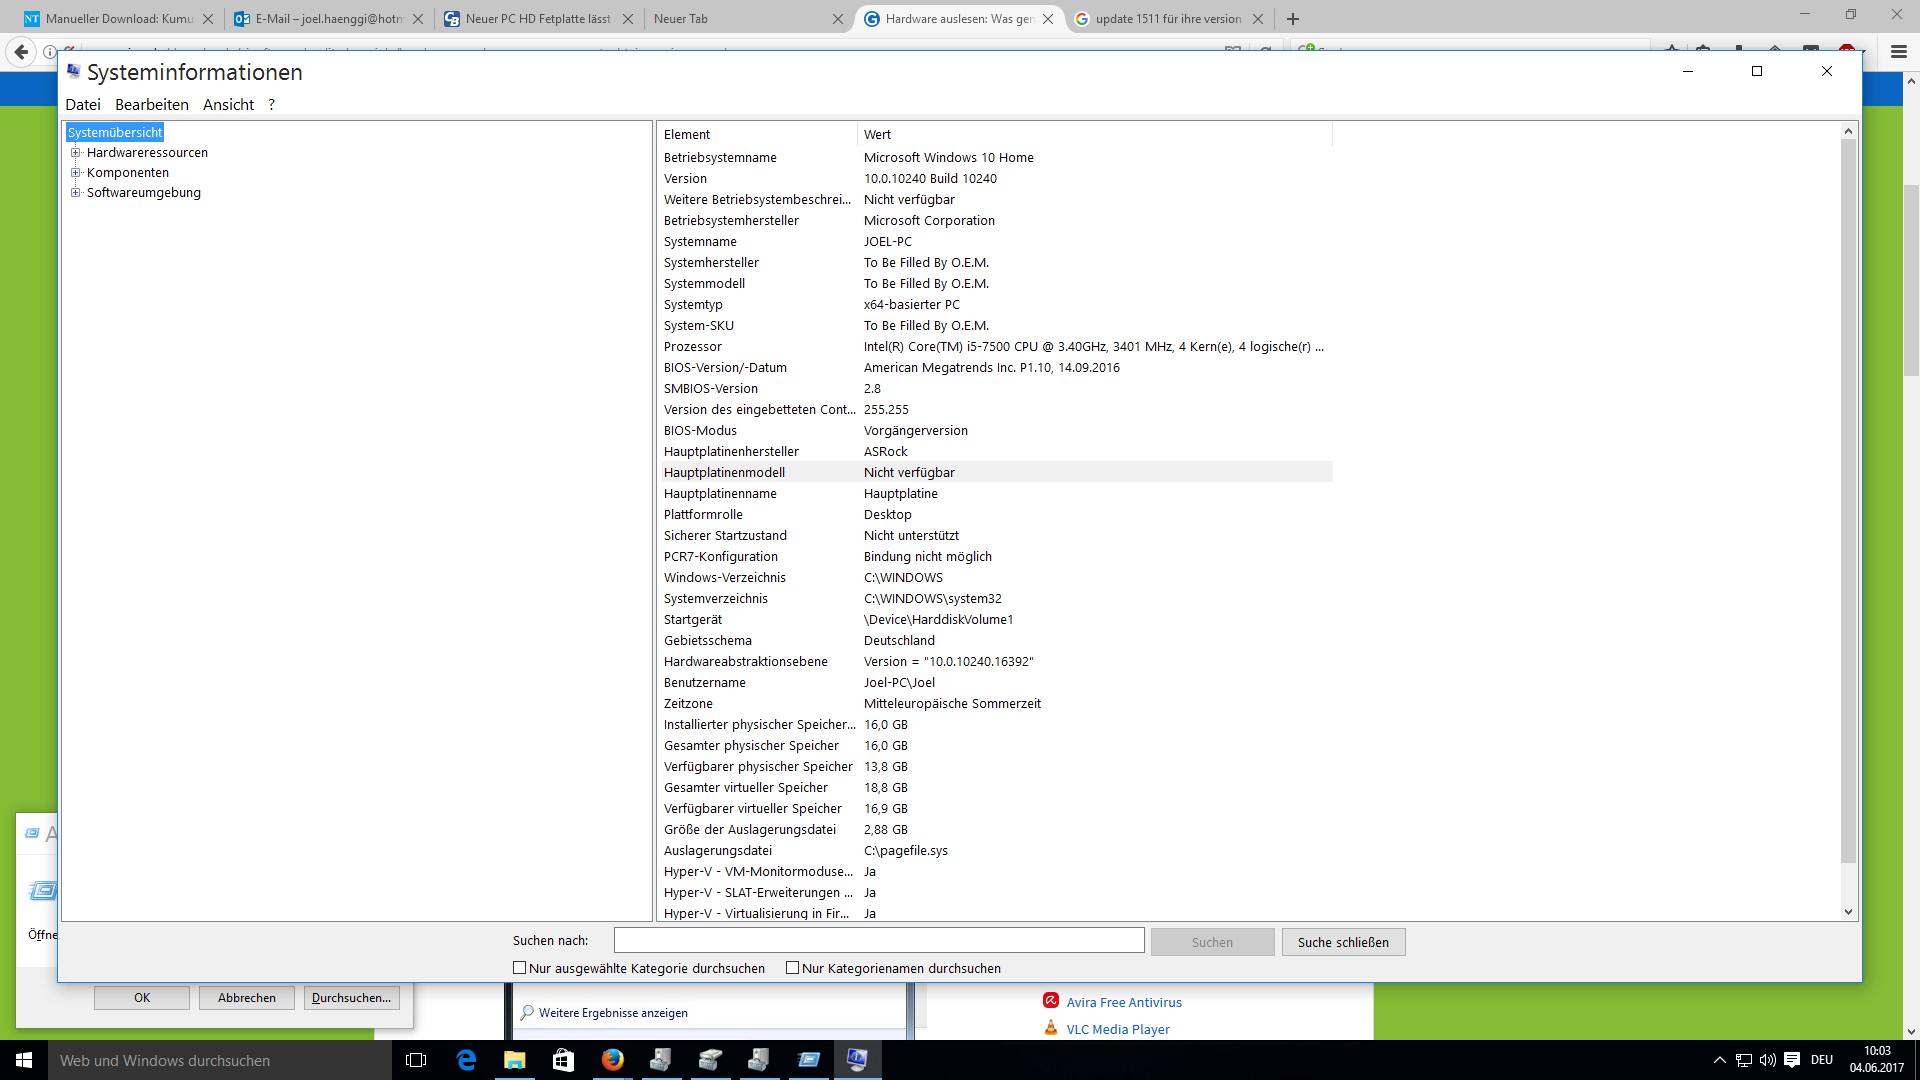Enable Nur ausgewählte Kategorie durchsuchen checkbox
The height and width of the screenshot is (1080, 1920).
519,967
